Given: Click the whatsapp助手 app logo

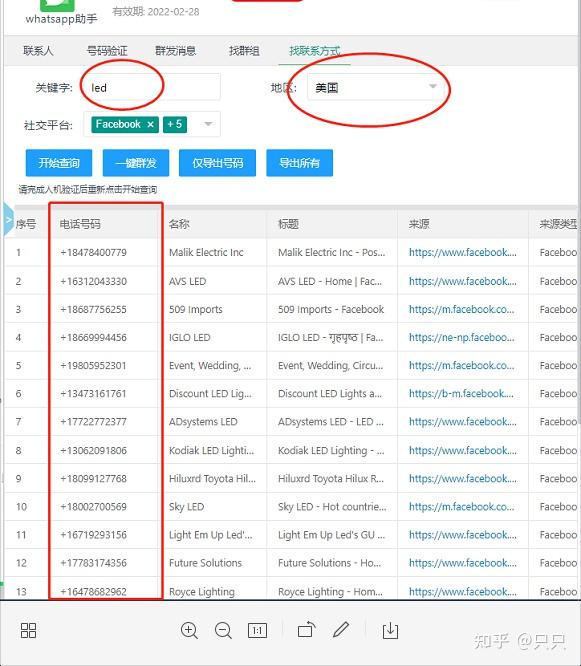Looking at the screenshot, I should point(57,6).
